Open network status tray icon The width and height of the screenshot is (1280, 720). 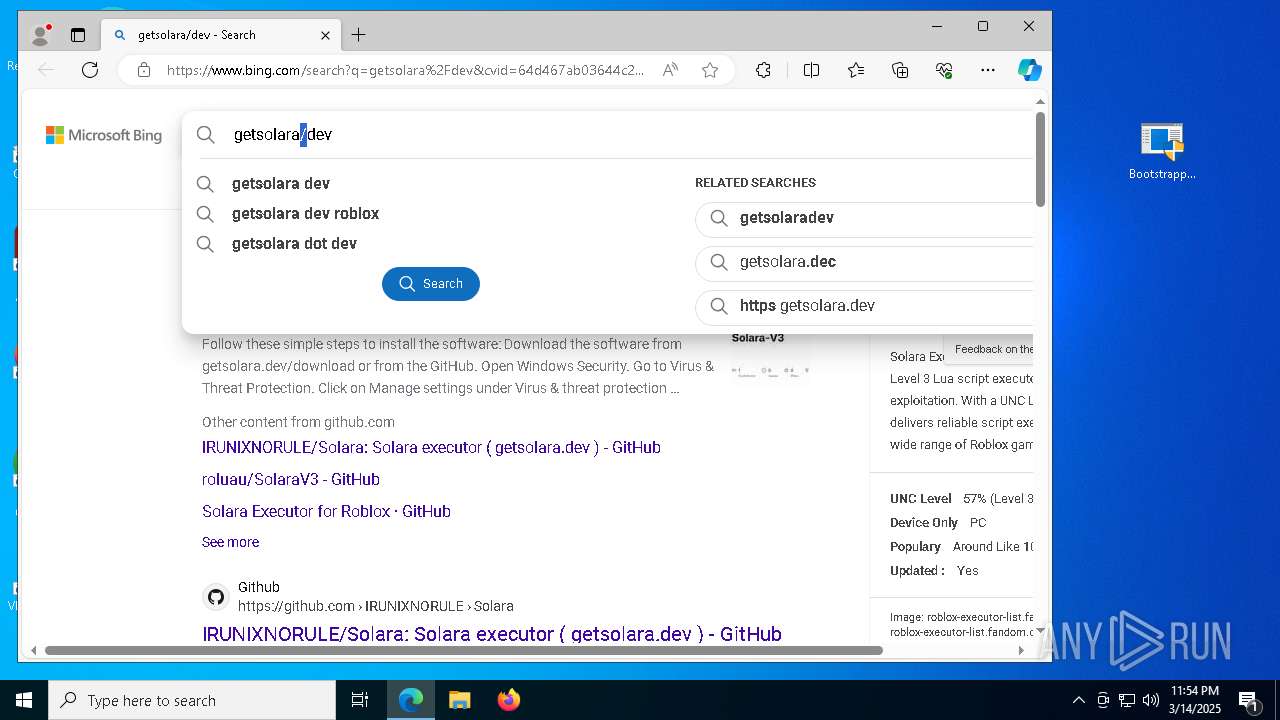[1127, 700]
